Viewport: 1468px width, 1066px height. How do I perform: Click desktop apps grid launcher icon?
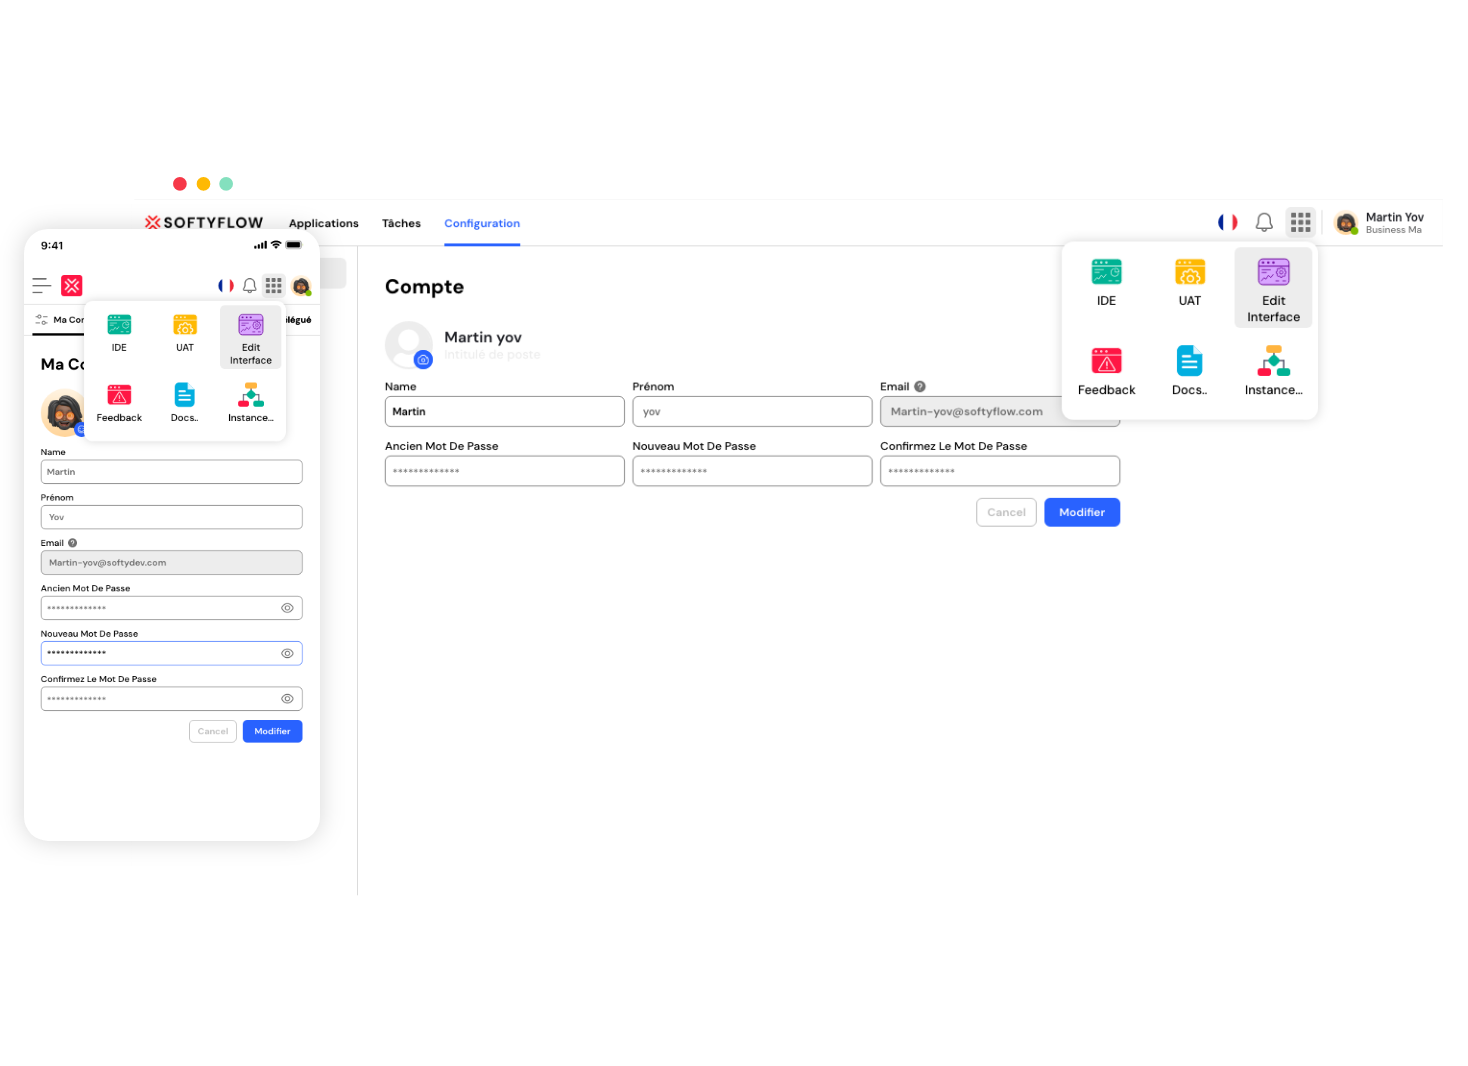click(x=1300, y=222)
